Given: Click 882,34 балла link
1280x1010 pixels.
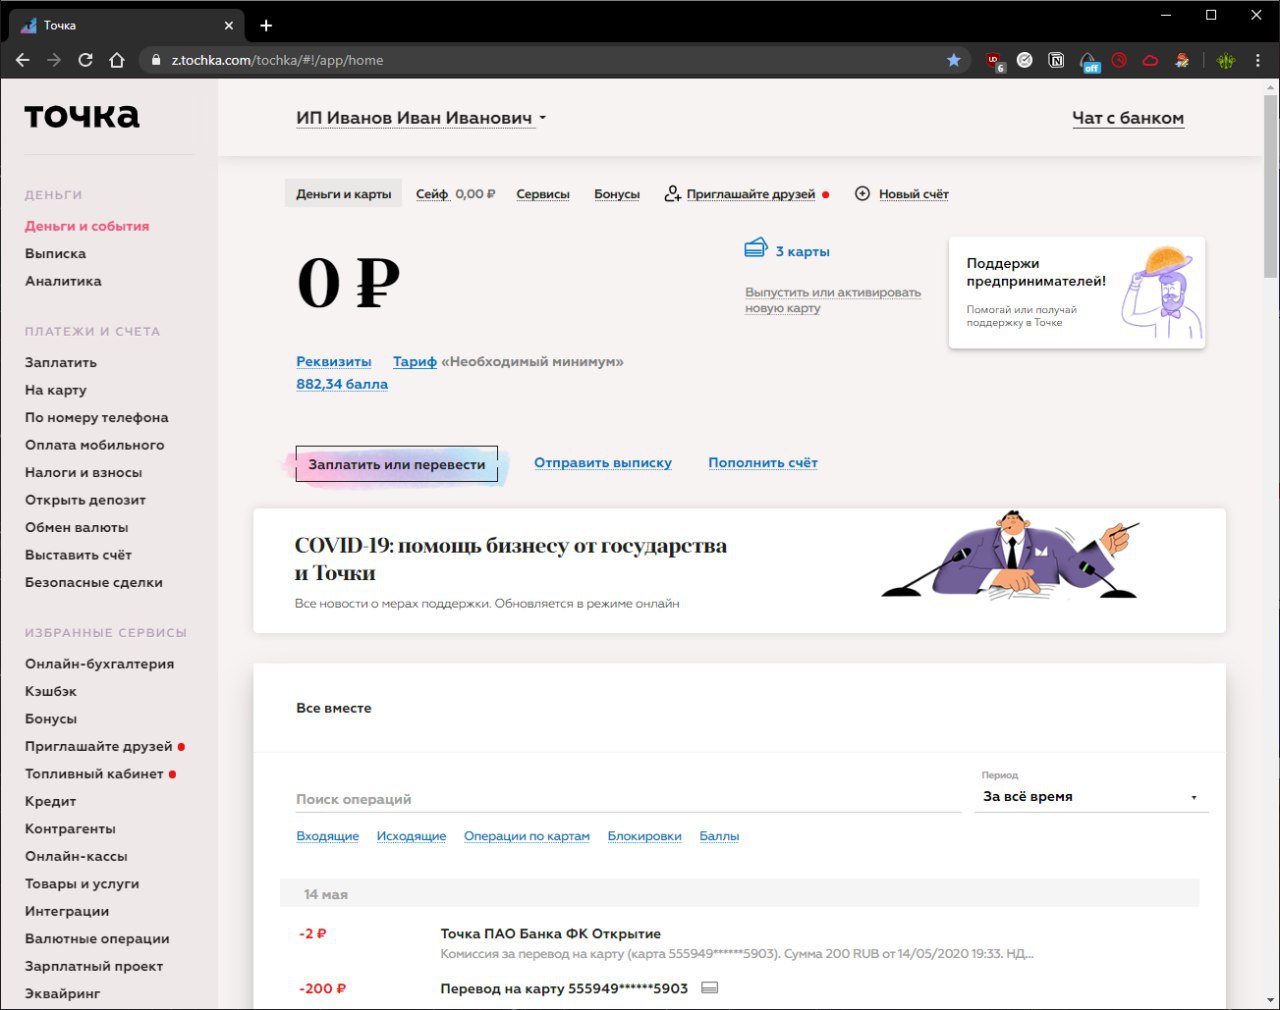Looking at the screenshot, I should 342,384.
